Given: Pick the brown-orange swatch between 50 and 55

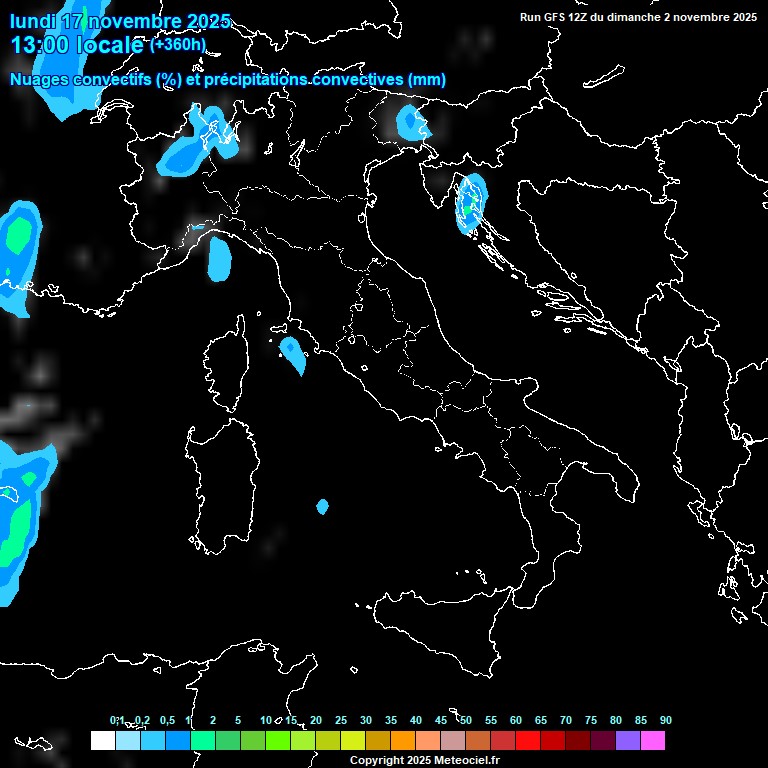Looking at the screenshot, I should 478,740.
